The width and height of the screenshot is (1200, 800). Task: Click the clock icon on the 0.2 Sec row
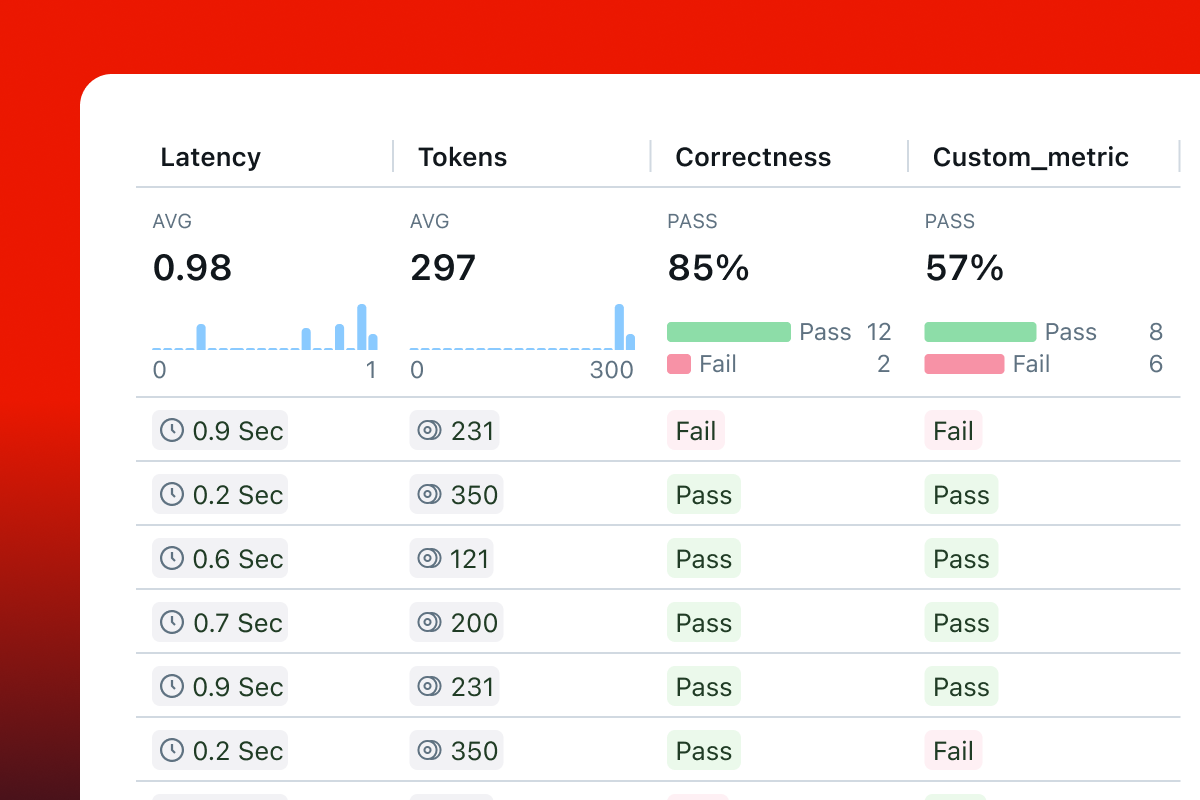click(170, 494)
